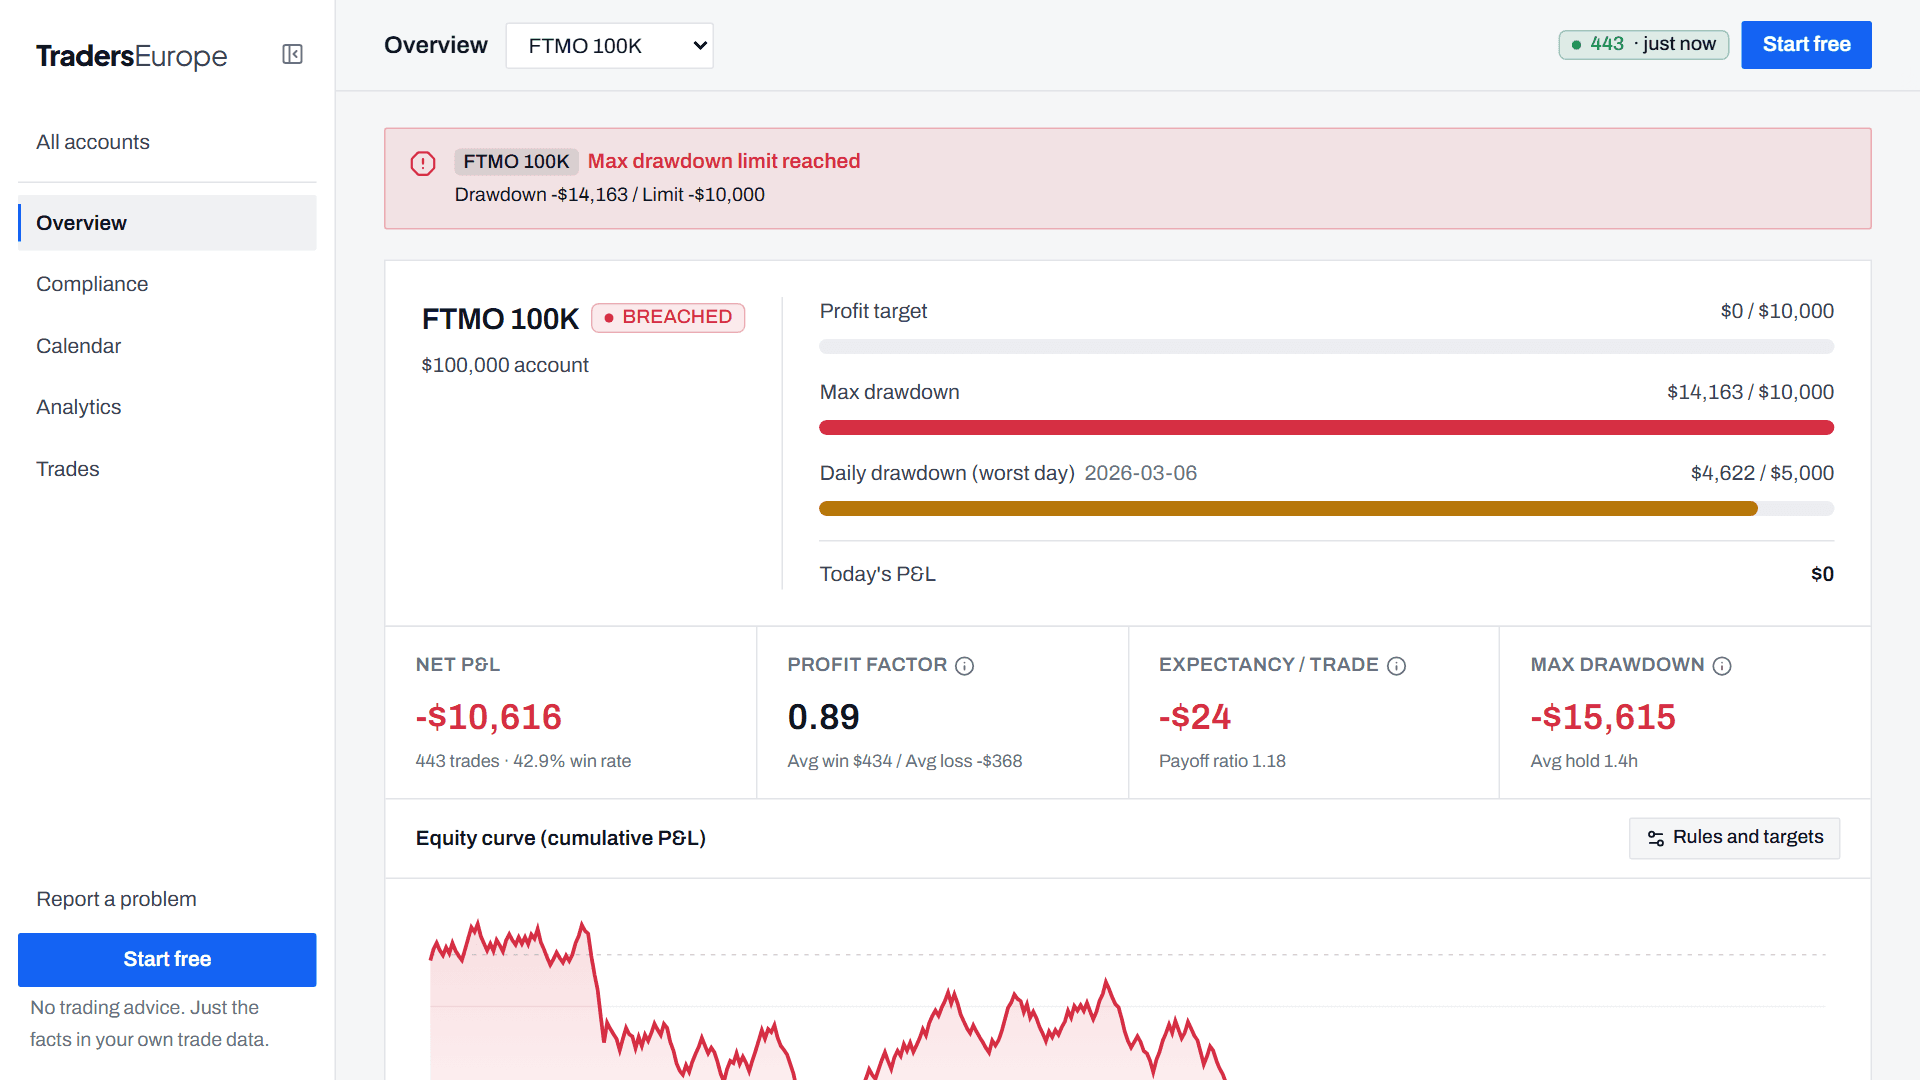This screenshot has width=1920, height=1080.
Task: Open the FTMO 100K account dropdown
Action: pos(610,46)
